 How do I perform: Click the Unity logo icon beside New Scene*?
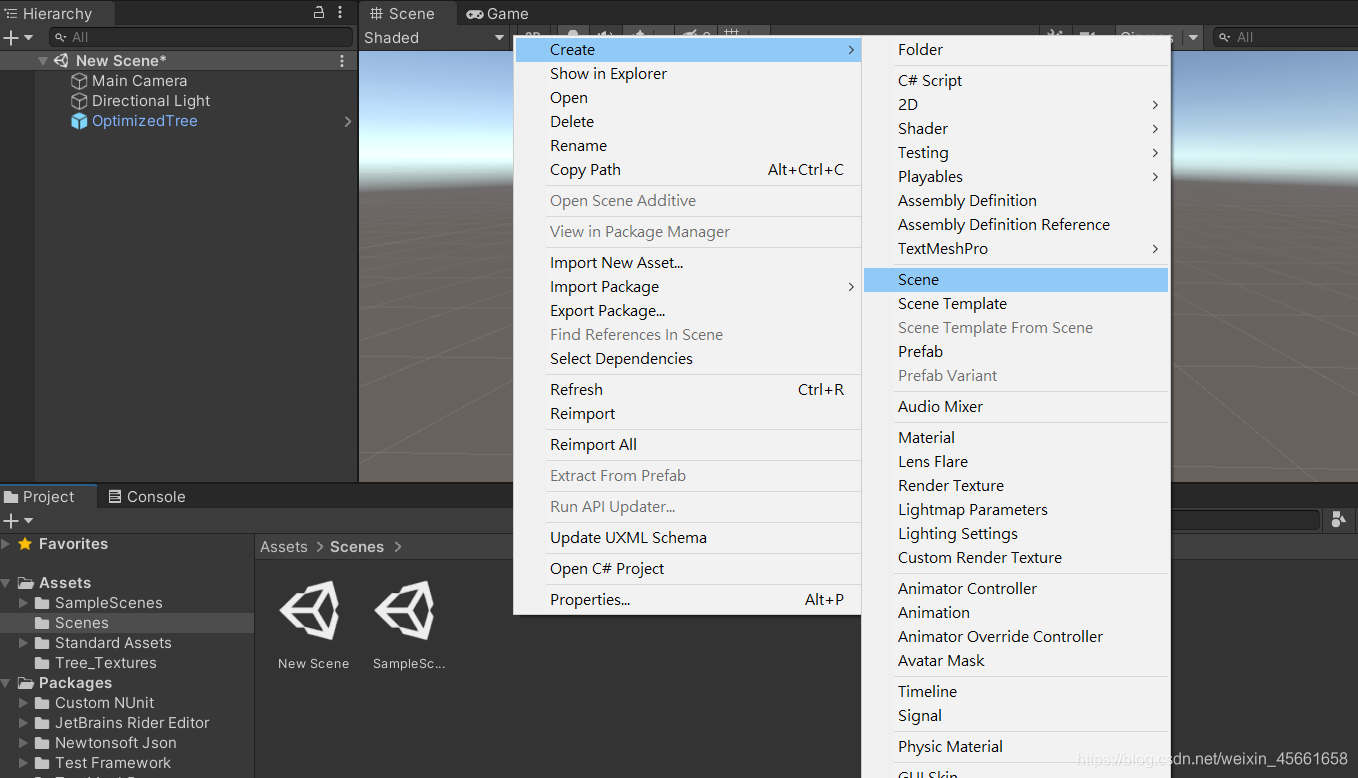pyautogui.click(x=61, y=61)
